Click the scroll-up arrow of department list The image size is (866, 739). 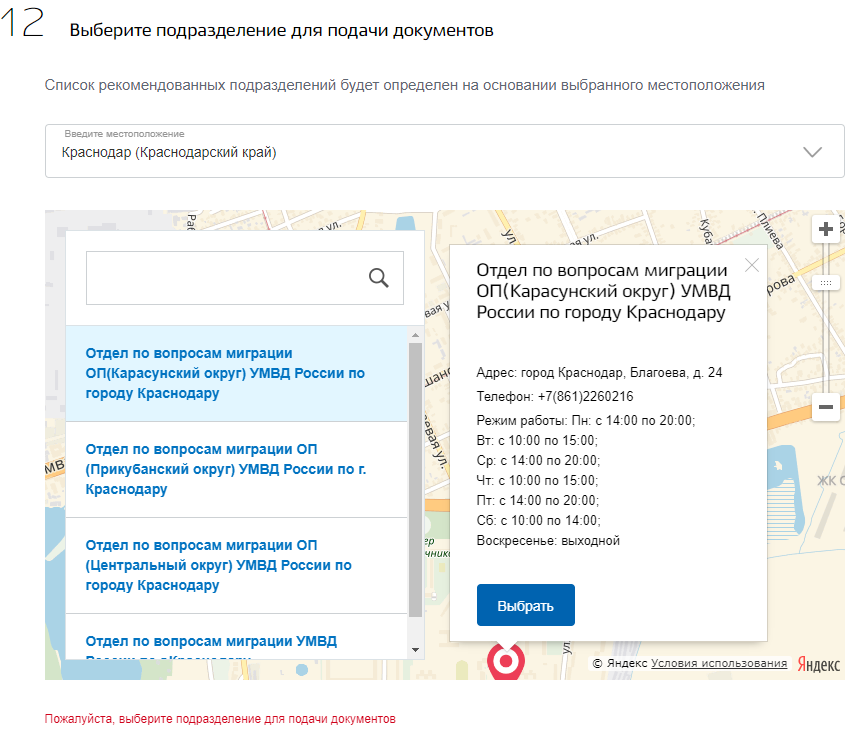416,333
